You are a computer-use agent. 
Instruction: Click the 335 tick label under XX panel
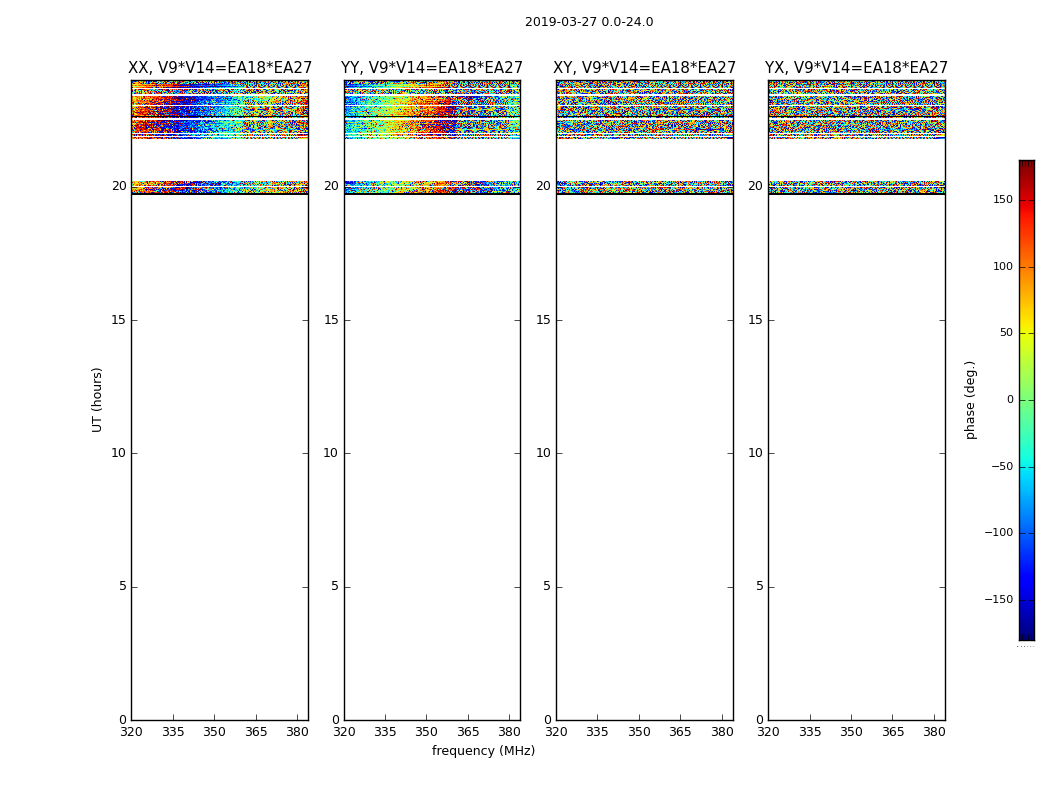(x=173, y=732)
